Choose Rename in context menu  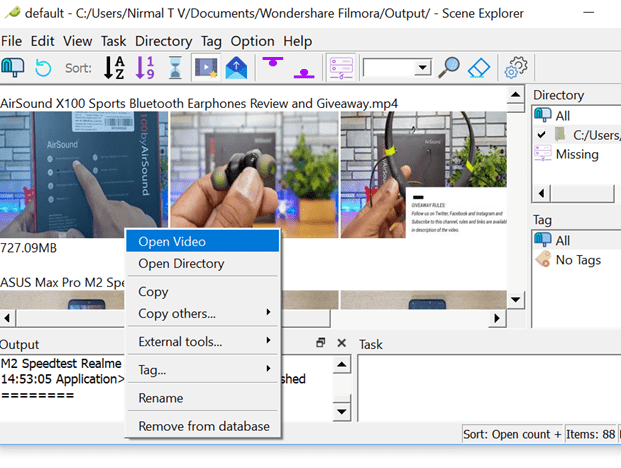click(x=202, y=398)
